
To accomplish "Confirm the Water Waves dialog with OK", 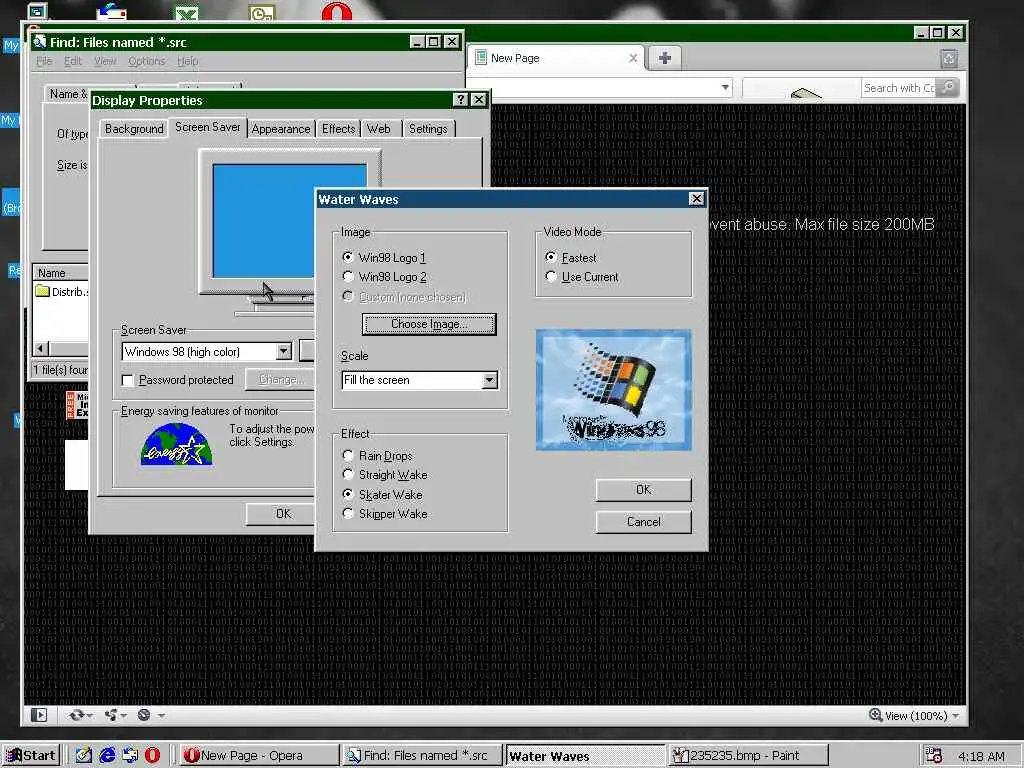I will 643,490.
